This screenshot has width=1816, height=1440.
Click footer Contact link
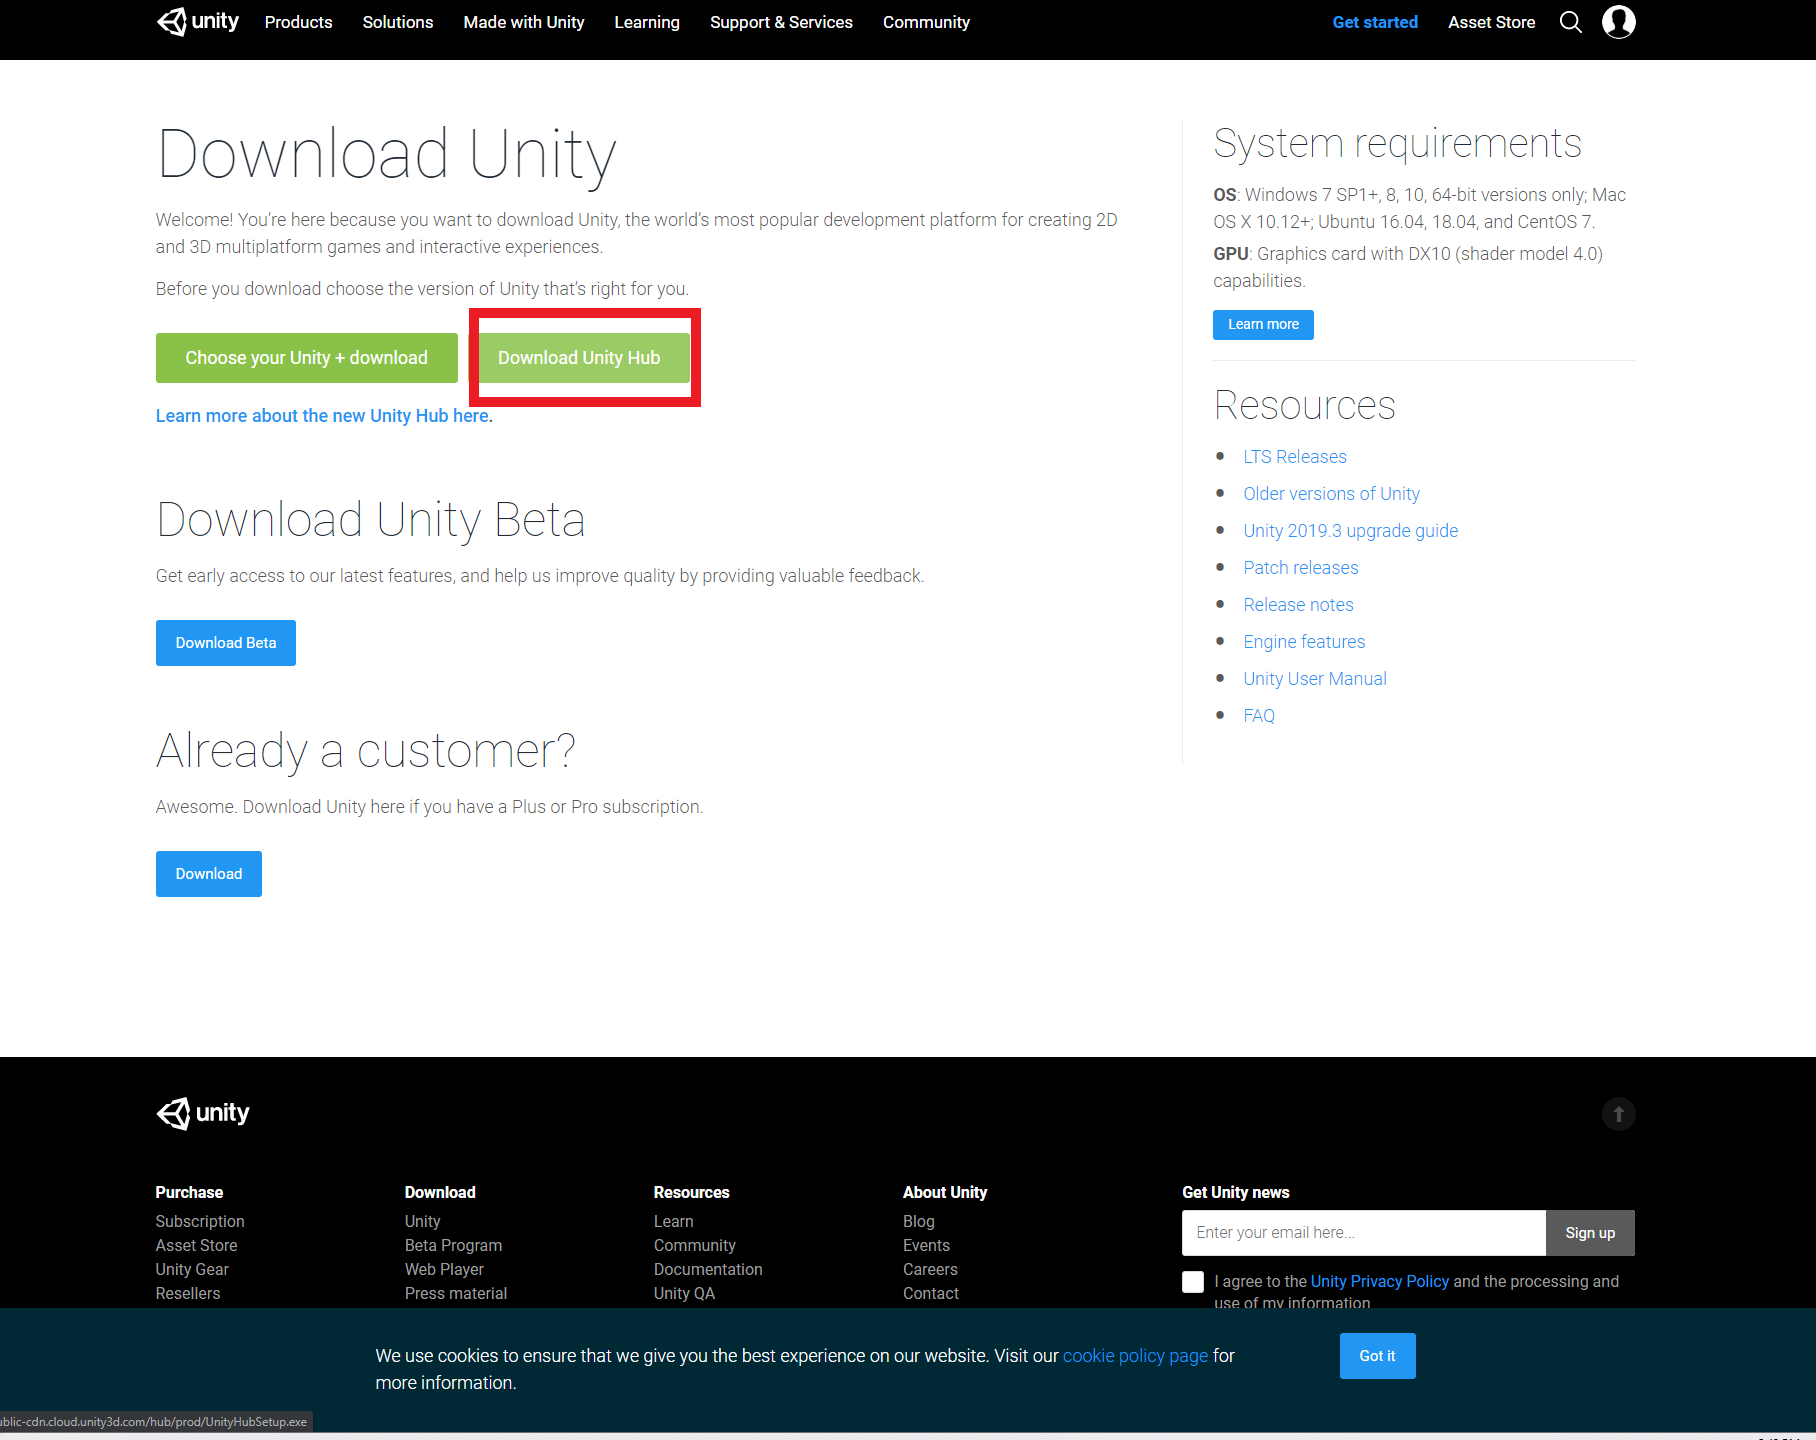[930, 1294]
